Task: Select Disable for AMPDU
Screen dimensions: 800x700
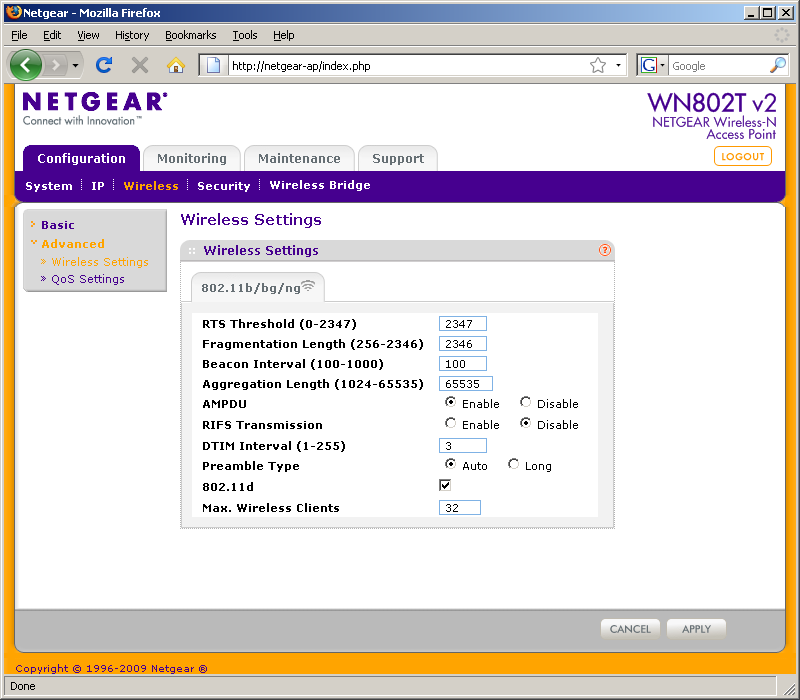Action: [525, 402]
